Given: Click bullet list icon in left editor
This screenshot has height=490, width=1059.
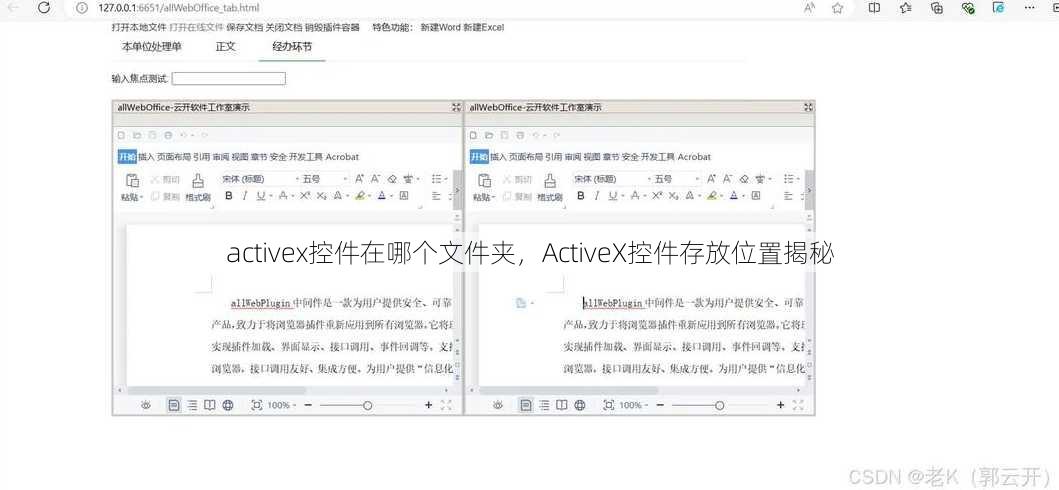Looking at the screenshot, I should pos(436,179).
